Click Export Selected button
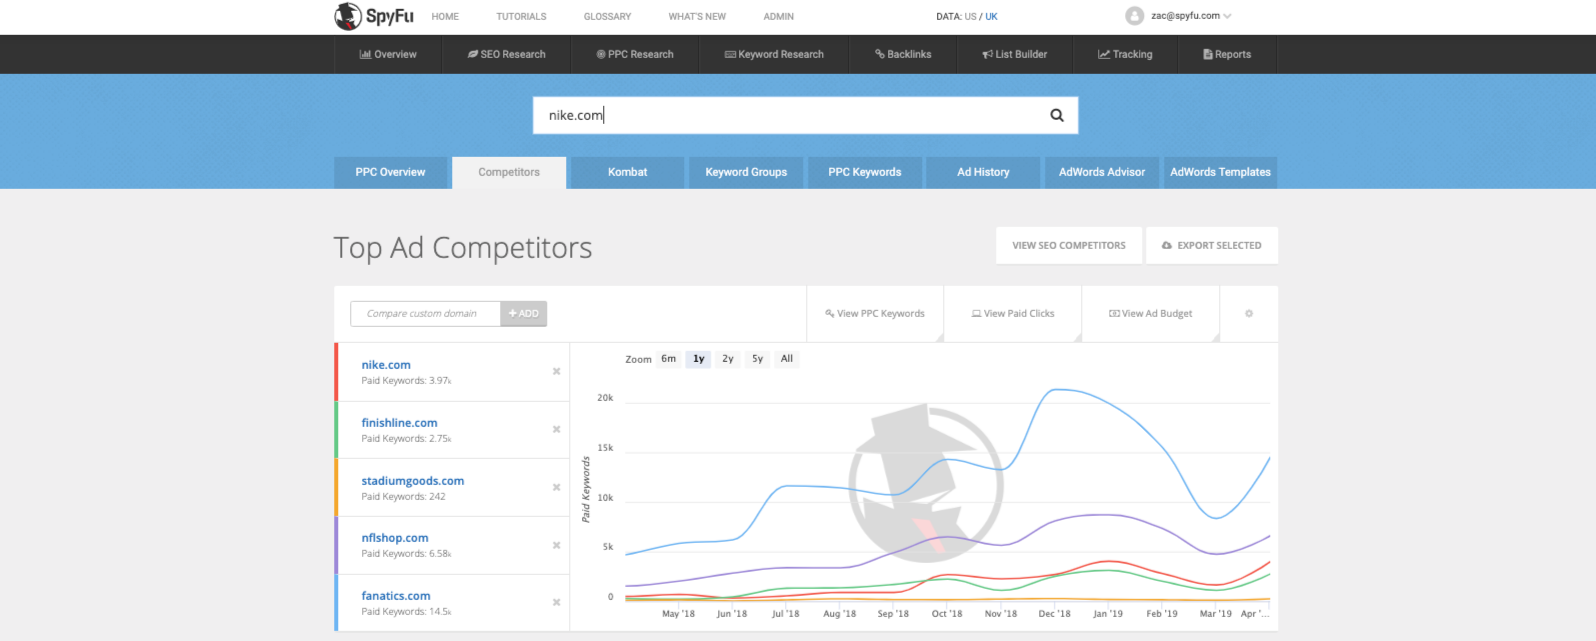This screenshot has width=1596, height=641. (1212, 245)
